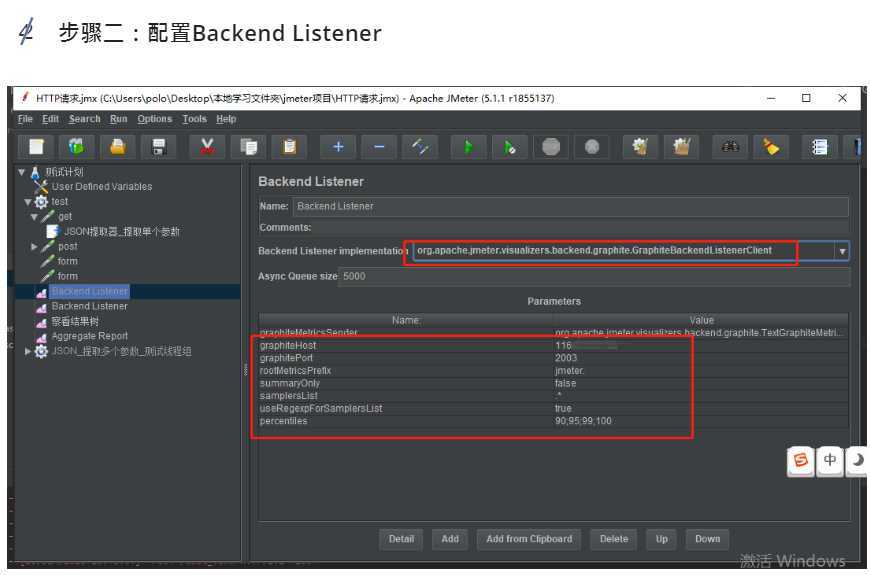Click Add from Clipboard button
The height and width of the screenshot is (575, 870).
point(529,539)
